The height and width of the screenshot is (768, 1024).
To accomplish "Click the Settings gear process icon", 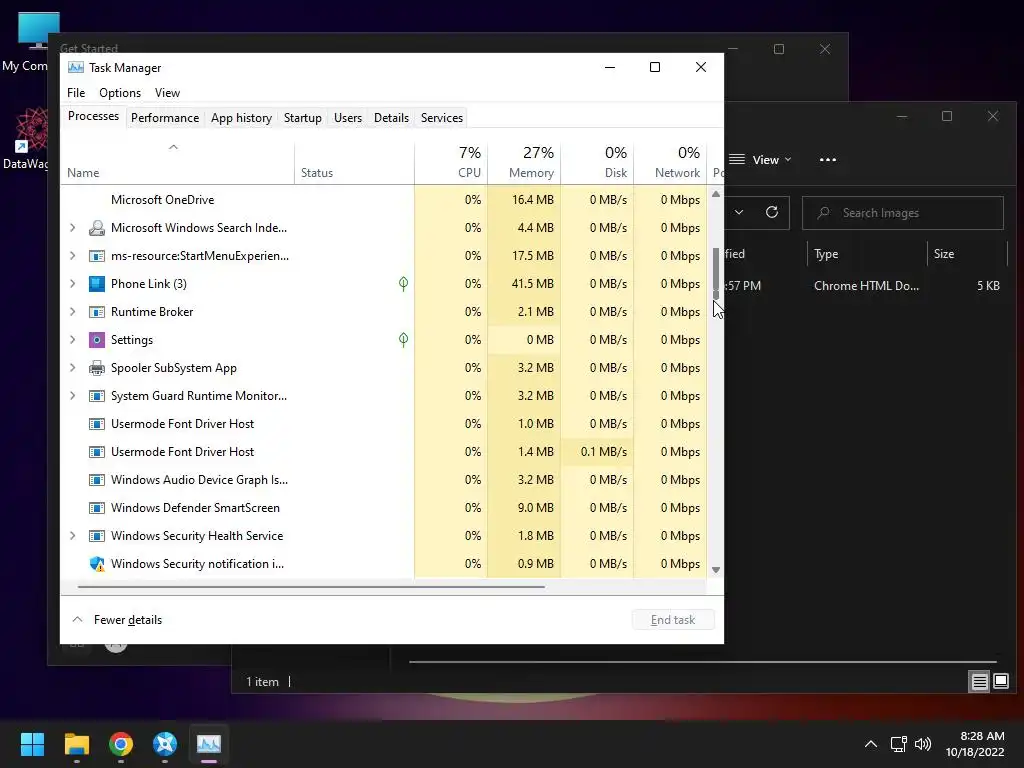I will 97,340.
